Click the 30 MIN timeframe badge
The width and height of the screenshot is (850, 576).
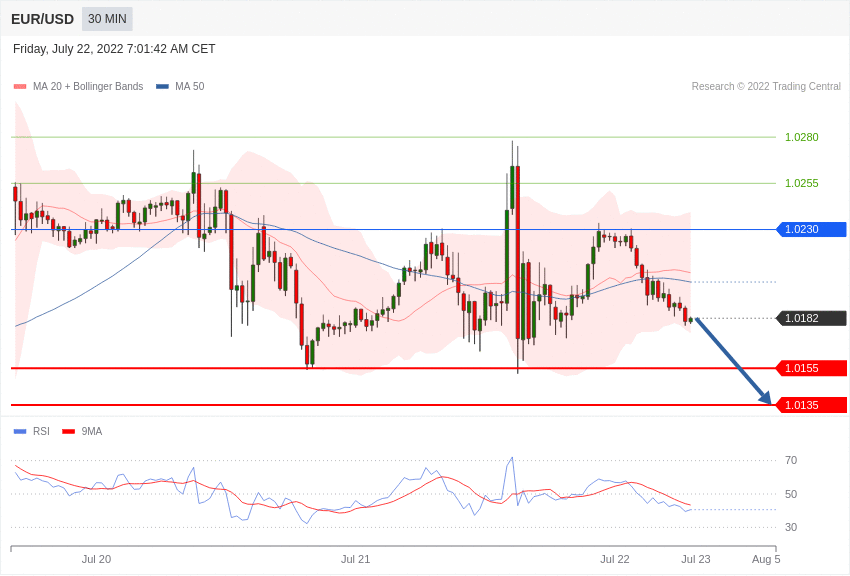pos(107,19)
